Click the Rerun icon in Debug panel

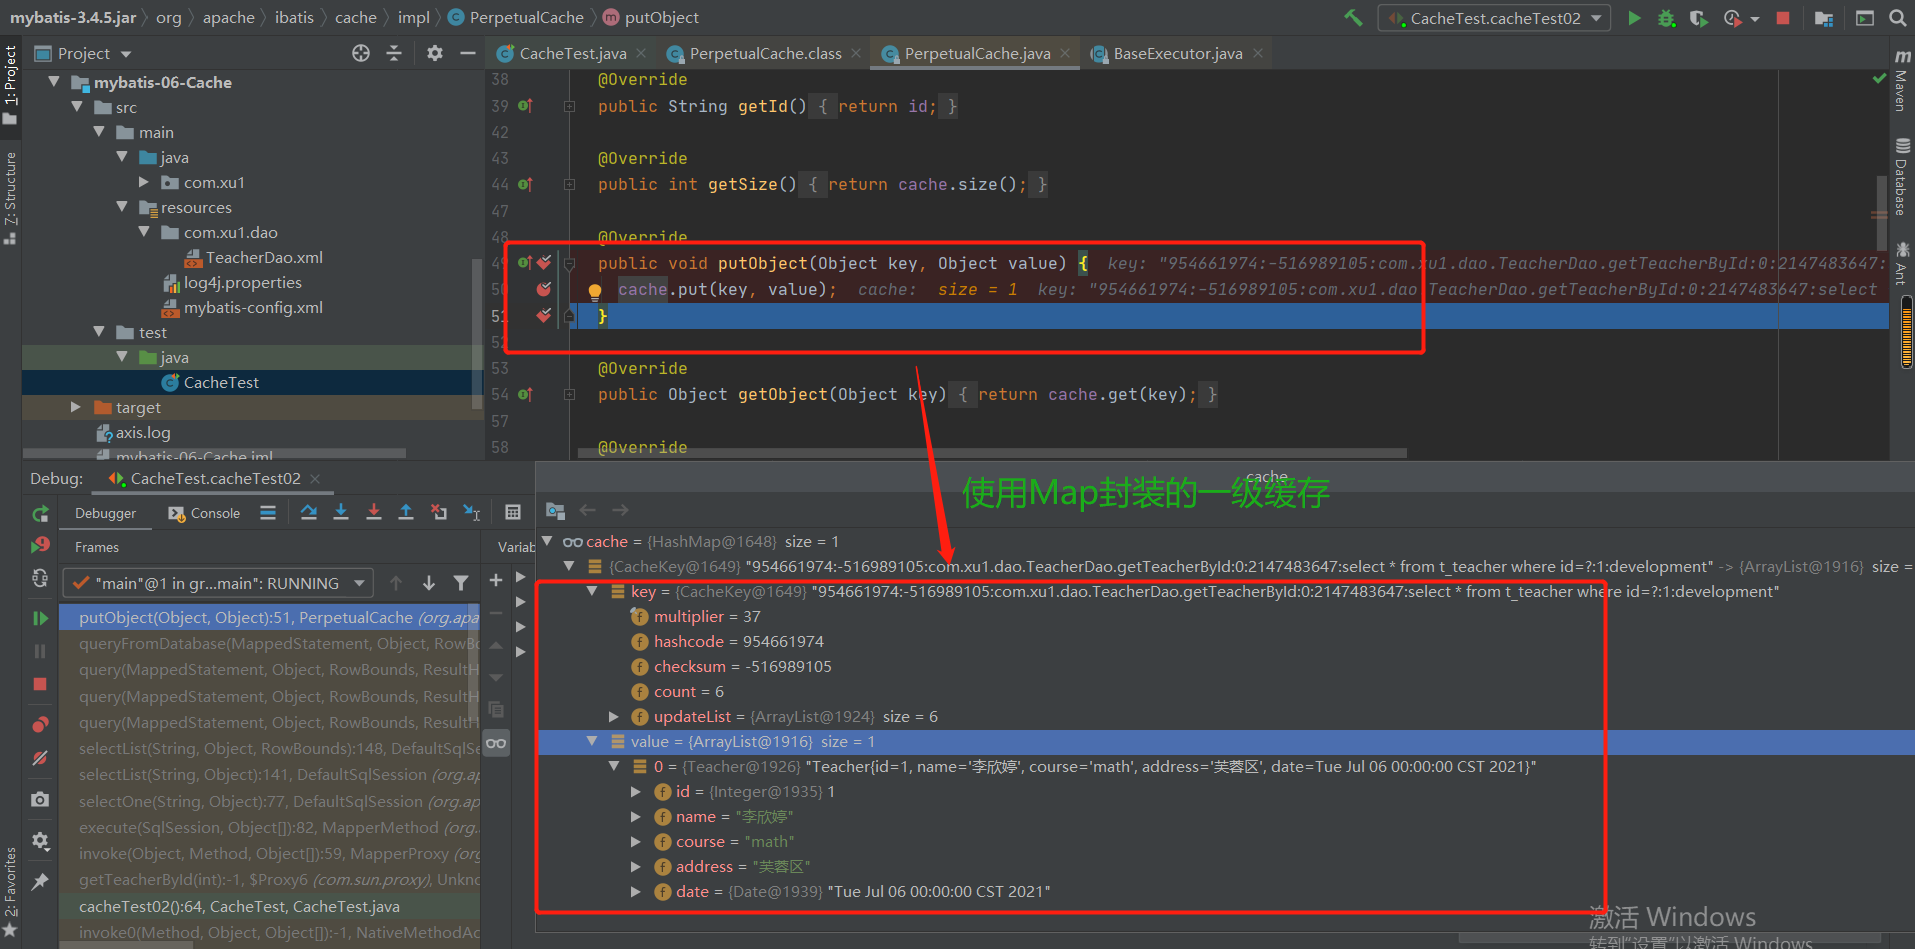[40, 514]
